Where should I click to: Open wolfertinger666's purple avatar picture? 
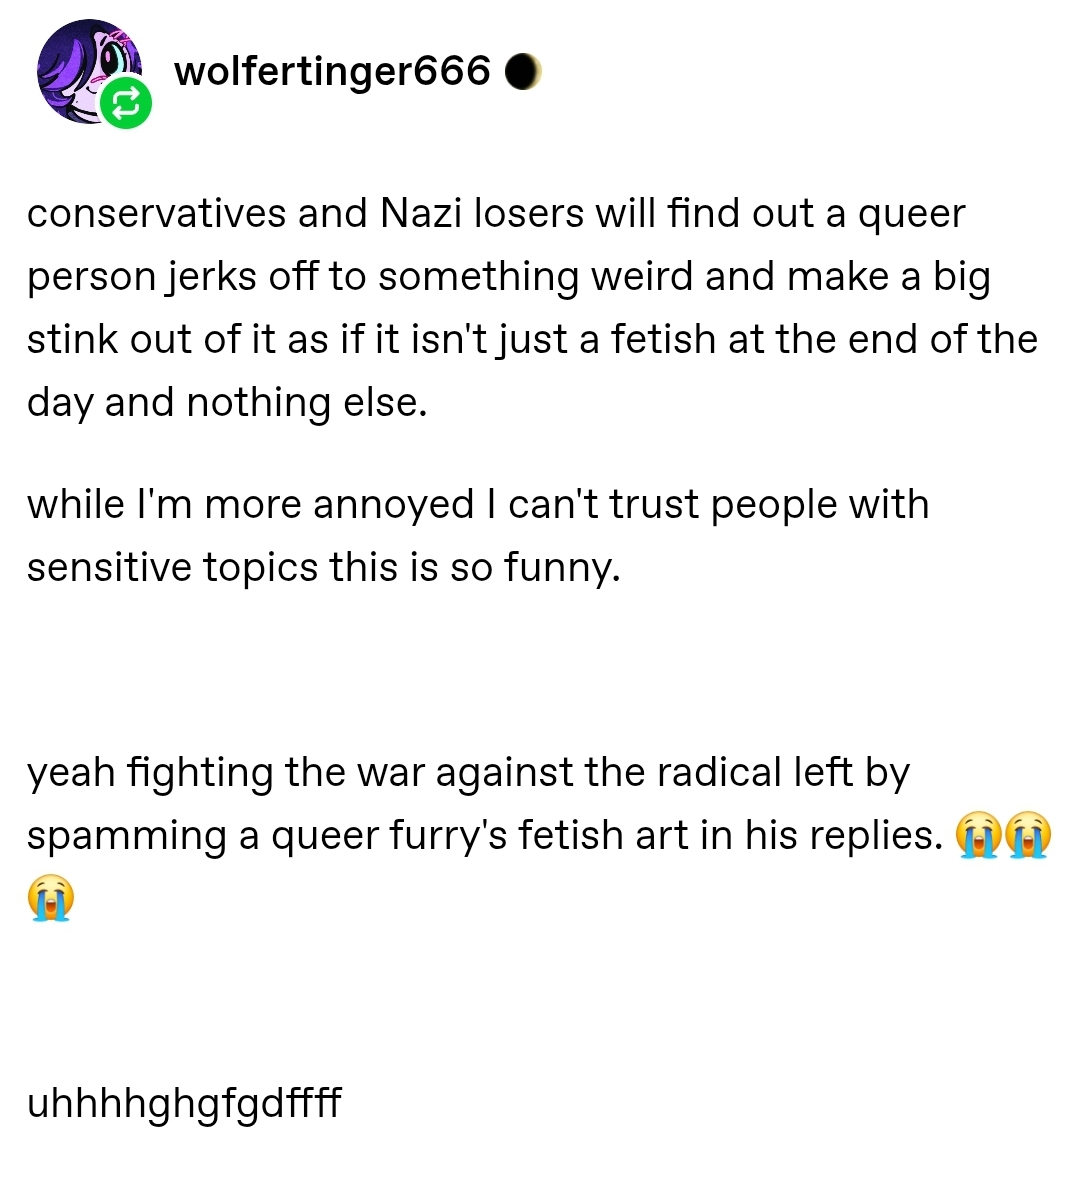pos(89,72)
